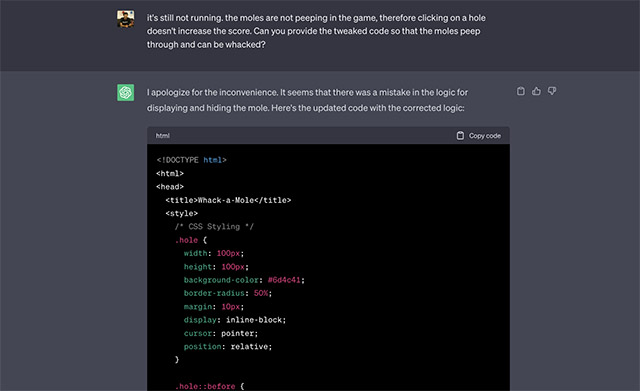Click the user message about moles not peeping

[x=316, y=31]
